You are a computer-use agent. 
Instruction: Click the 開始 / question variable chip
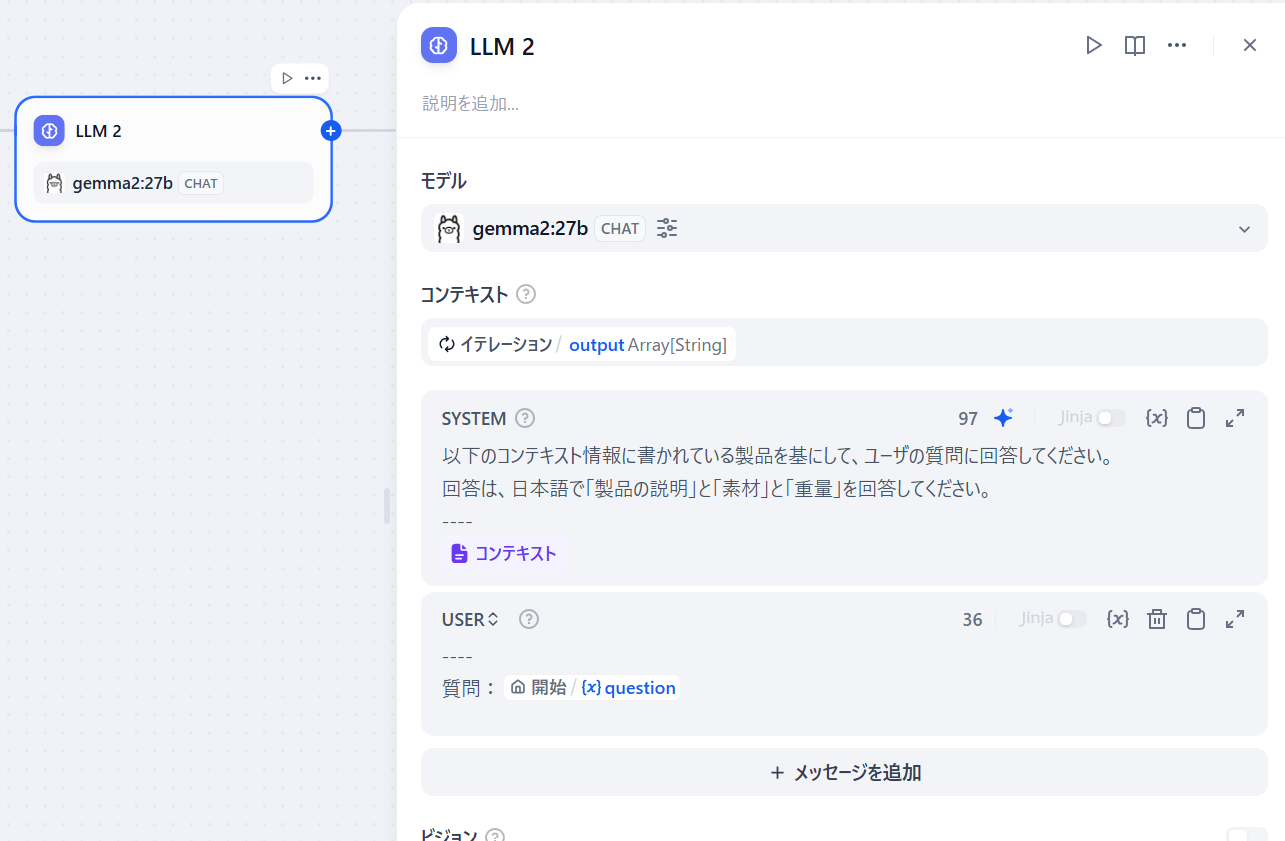tap(592, 687)
